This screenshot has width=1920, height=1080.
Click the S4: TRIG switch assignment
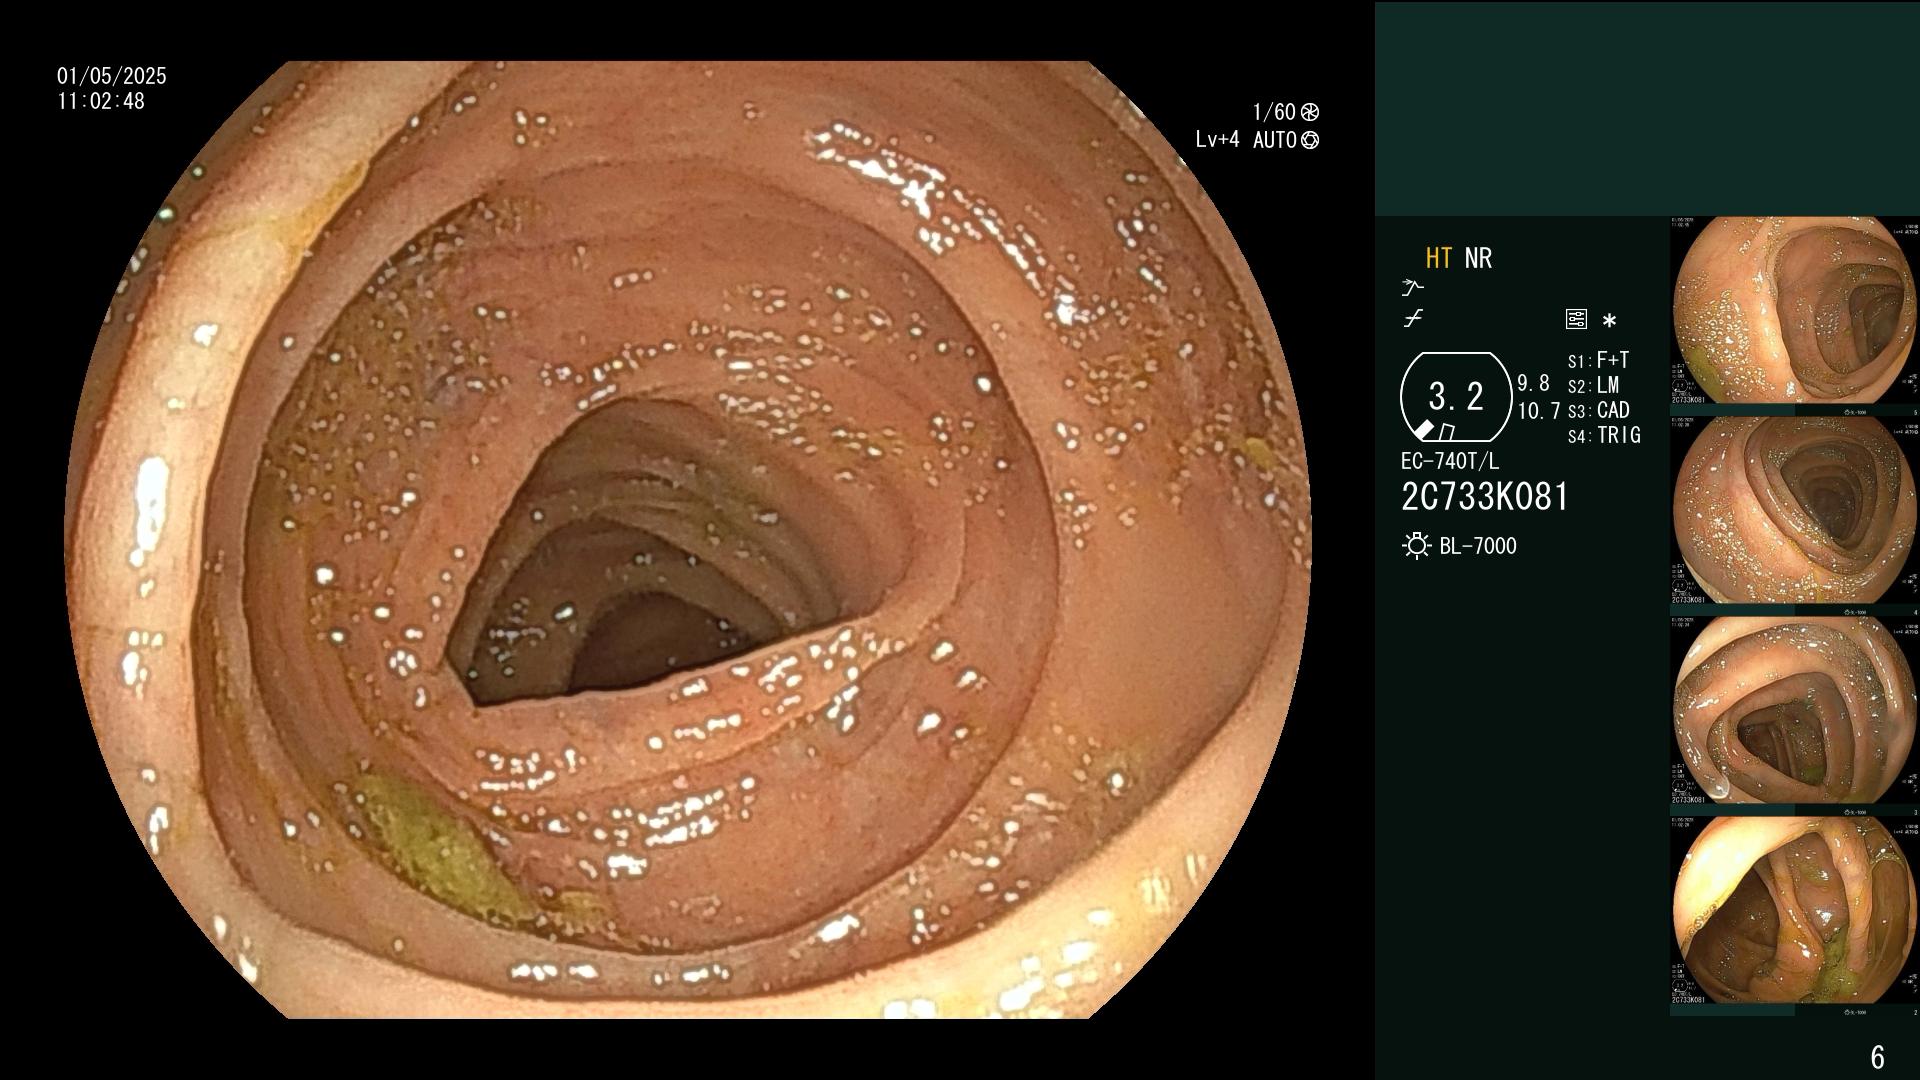tap(1604, 435)
